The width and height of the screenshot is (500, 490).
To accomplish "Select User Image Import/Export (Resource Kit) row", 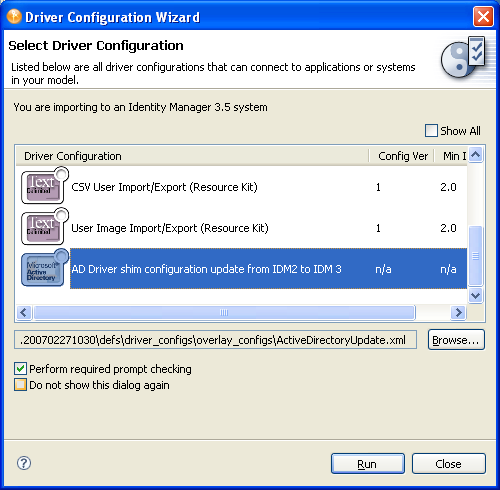I will 242,228.
